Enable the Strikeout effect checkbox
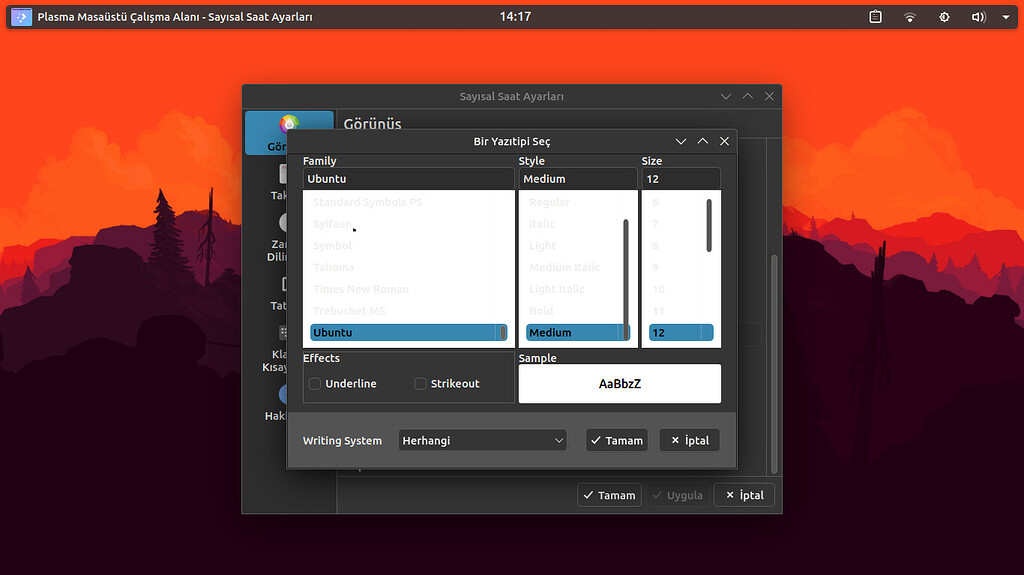The width and height of the screenshot is (1024, 575). pos(421,384)
